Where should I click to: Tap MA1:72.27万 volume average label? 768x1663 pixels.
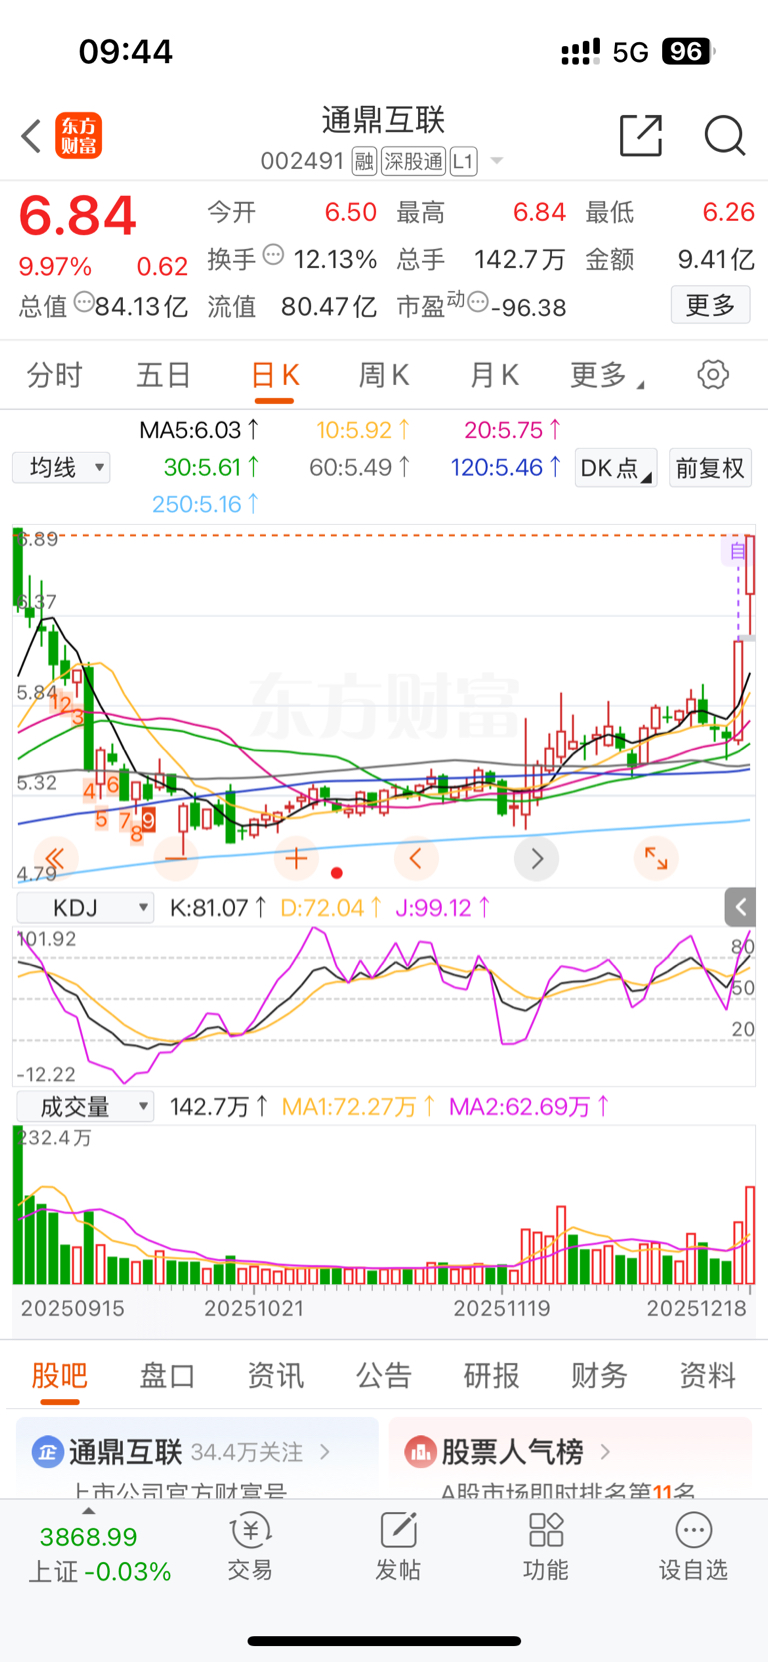pyautogui.click(x=359, y=1107)
